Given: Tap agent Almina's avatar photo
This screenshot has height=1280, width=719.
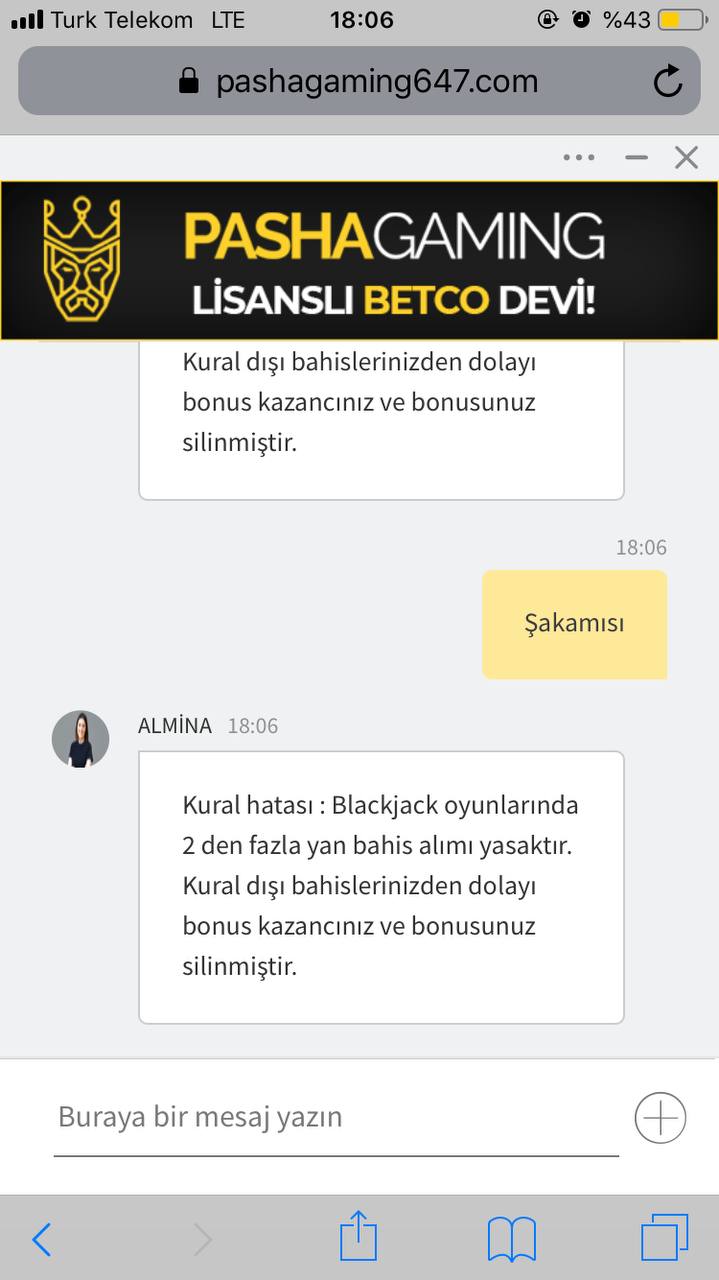Looking at the screenshot, I should click(x=80, y=739).
